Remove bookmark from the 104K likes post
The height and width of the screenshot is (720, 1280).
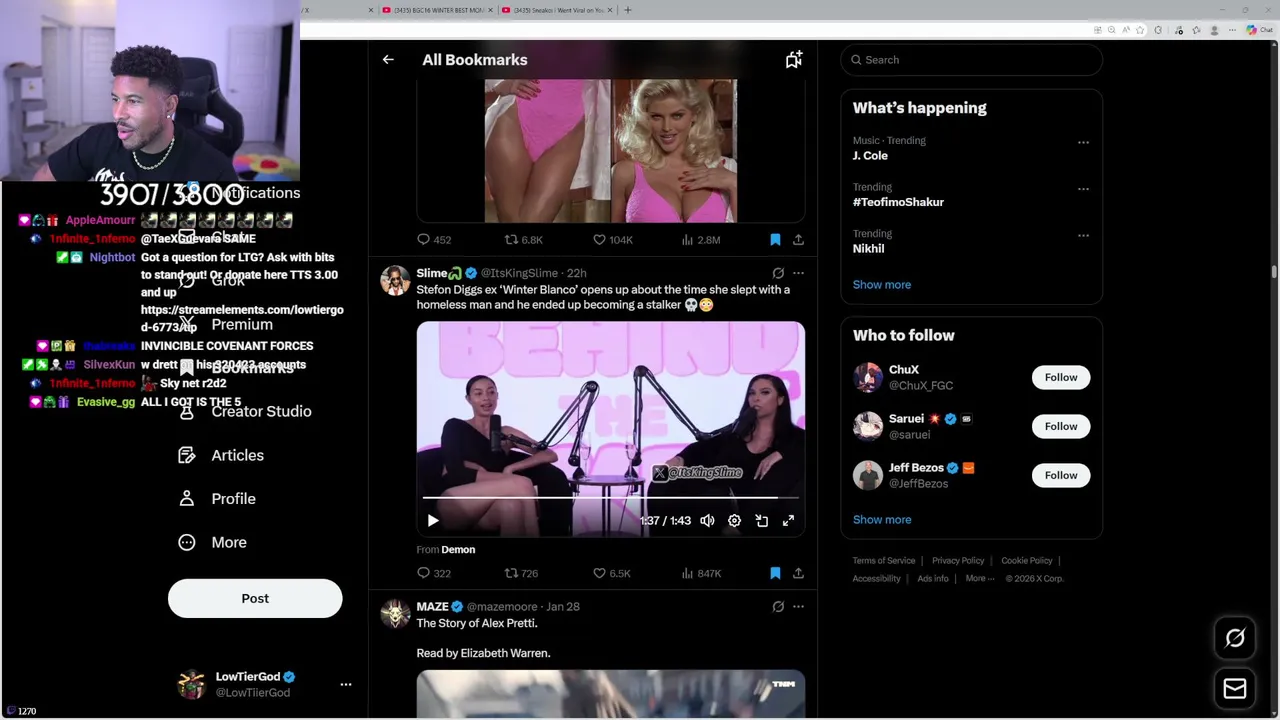(x=775, y=240)
